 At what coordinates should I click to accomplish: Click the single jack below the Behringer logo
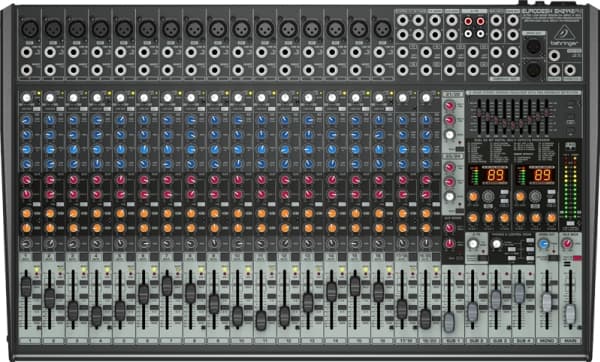554,56
